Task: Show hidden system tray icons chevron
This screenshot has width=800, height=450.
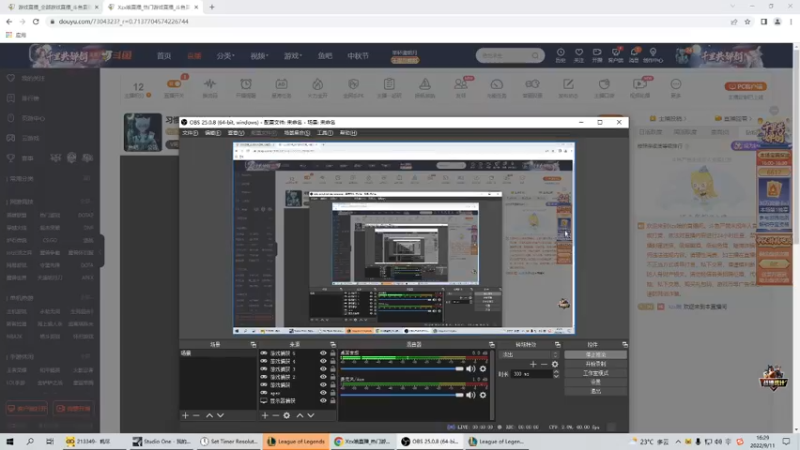Action: tap(678, 441)
